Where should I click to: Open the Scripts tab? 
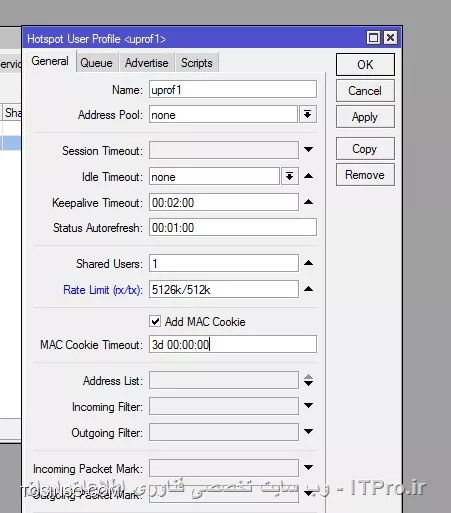[197, 63]
